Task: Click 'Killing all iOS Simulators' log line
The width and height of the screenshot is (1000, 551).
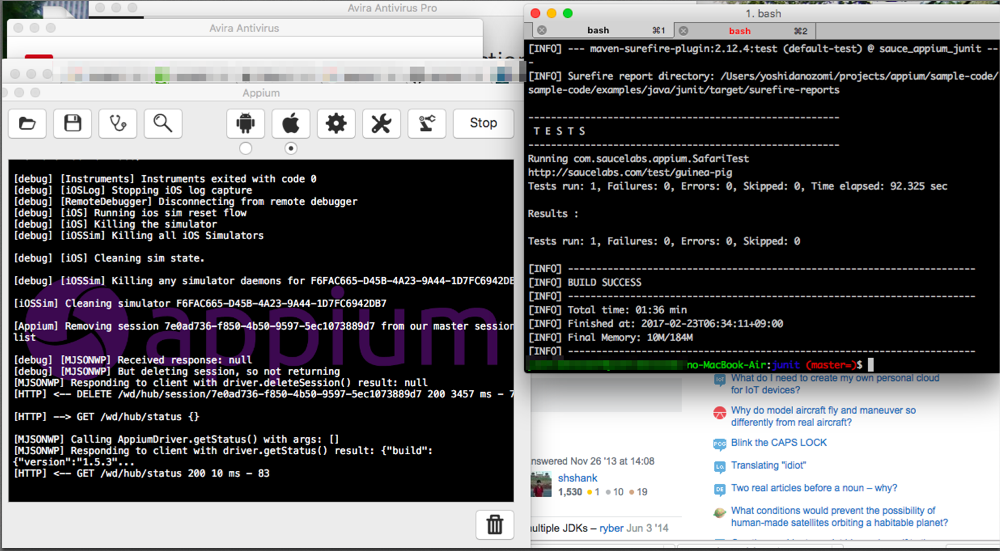Action: pos(138,235)
